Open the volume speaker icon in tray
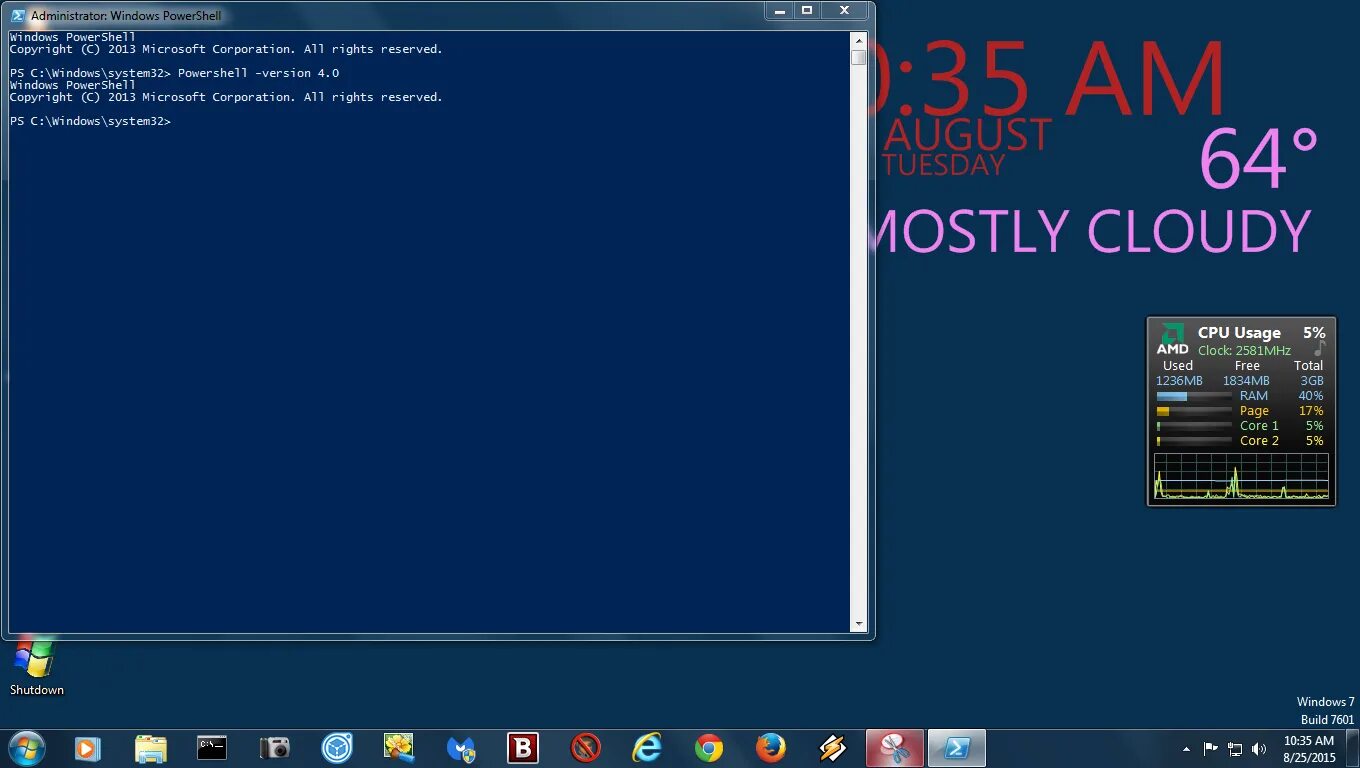Image resolution: width=1360 pixels, height=768 pixels. (1259, 748)
